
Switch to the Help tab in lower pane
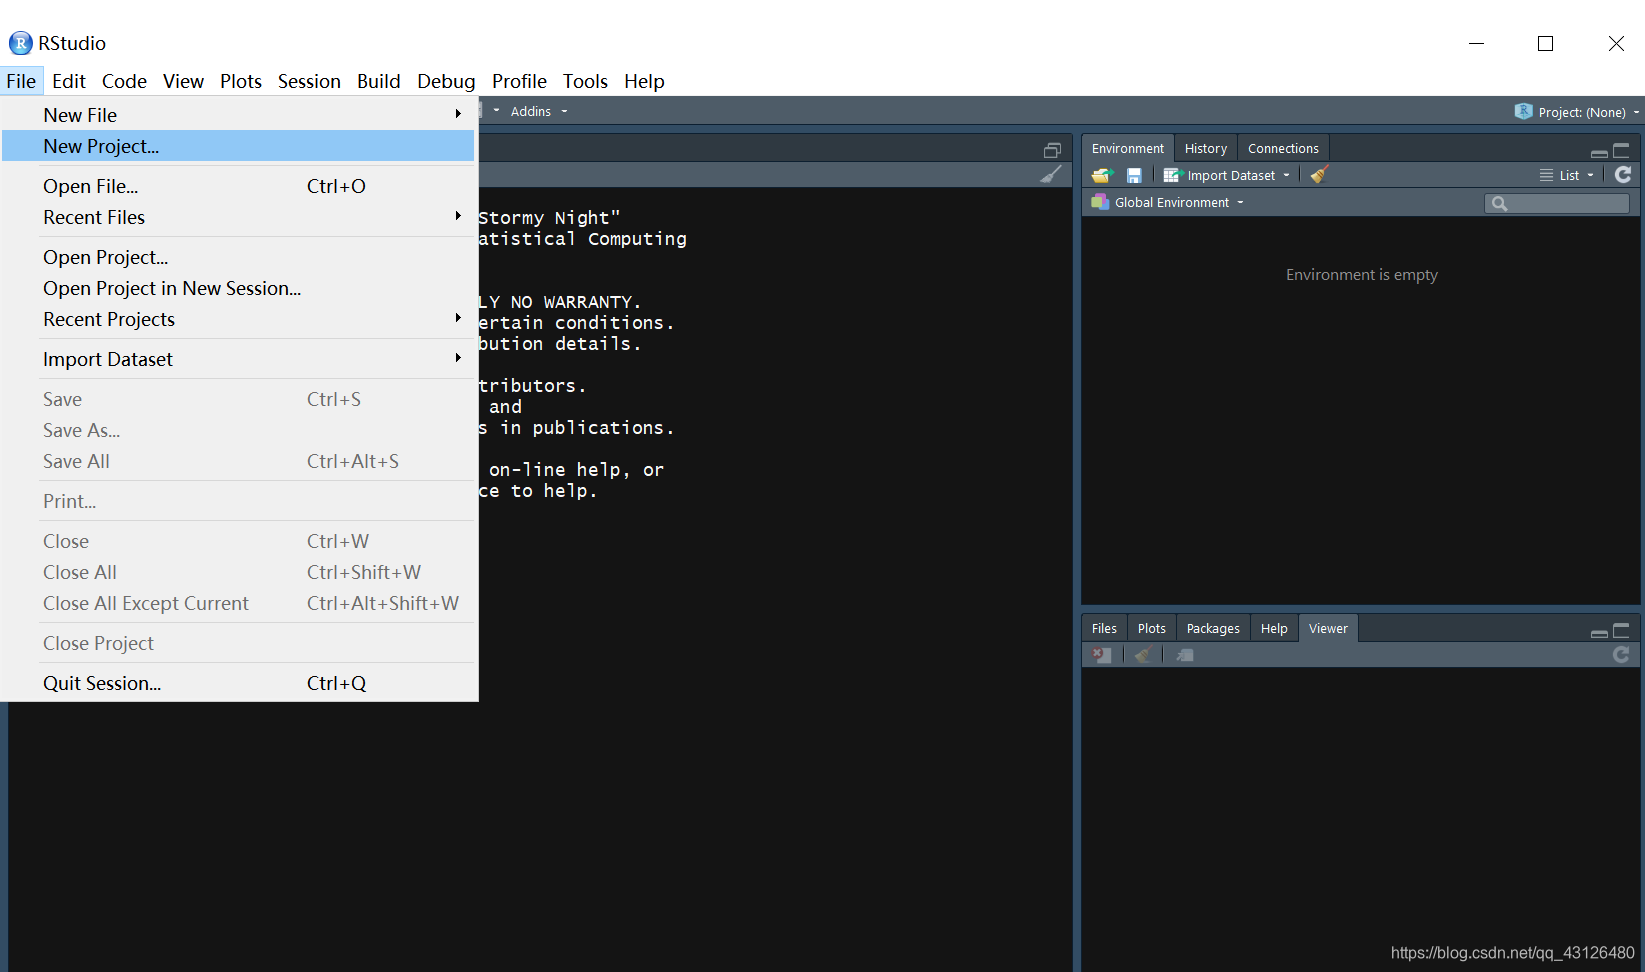1274,628
